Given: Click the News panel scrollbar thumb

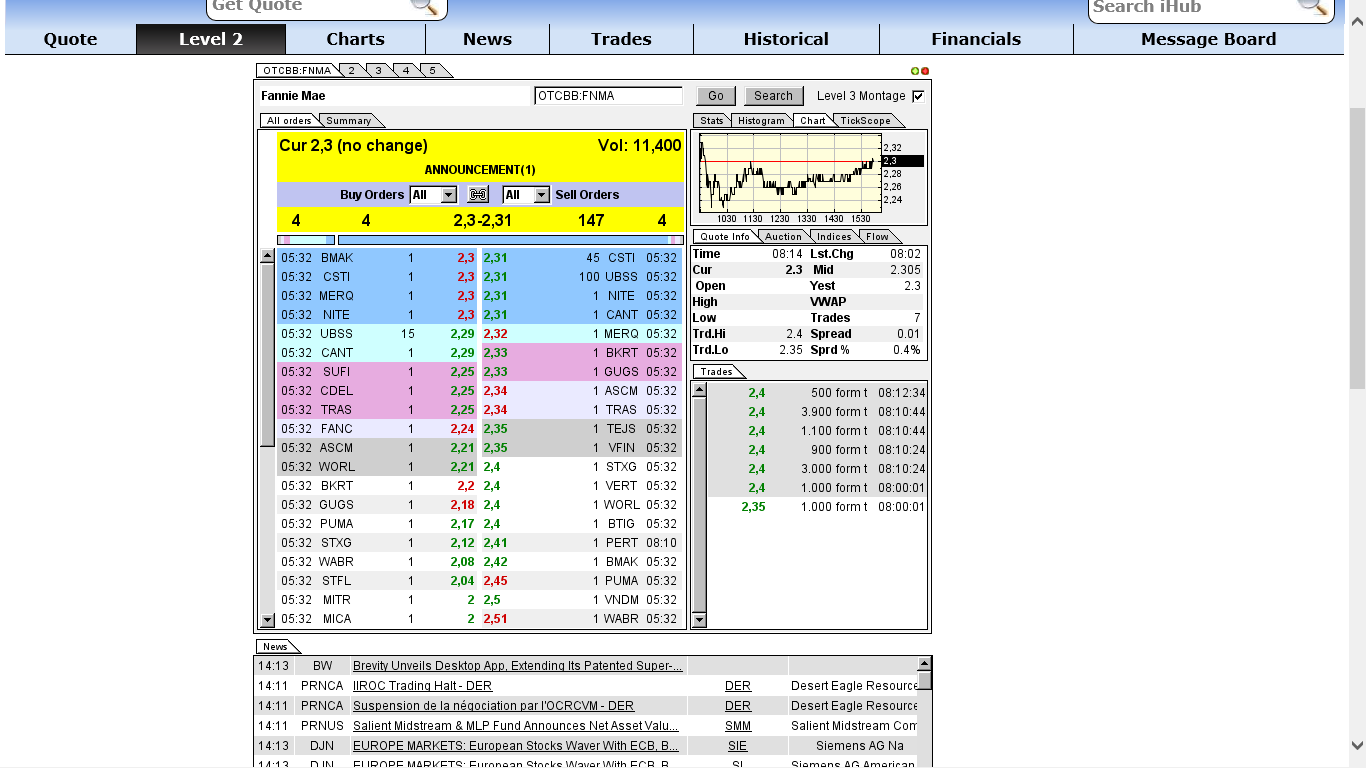Looking at the screenshot, I should point(925,680).
